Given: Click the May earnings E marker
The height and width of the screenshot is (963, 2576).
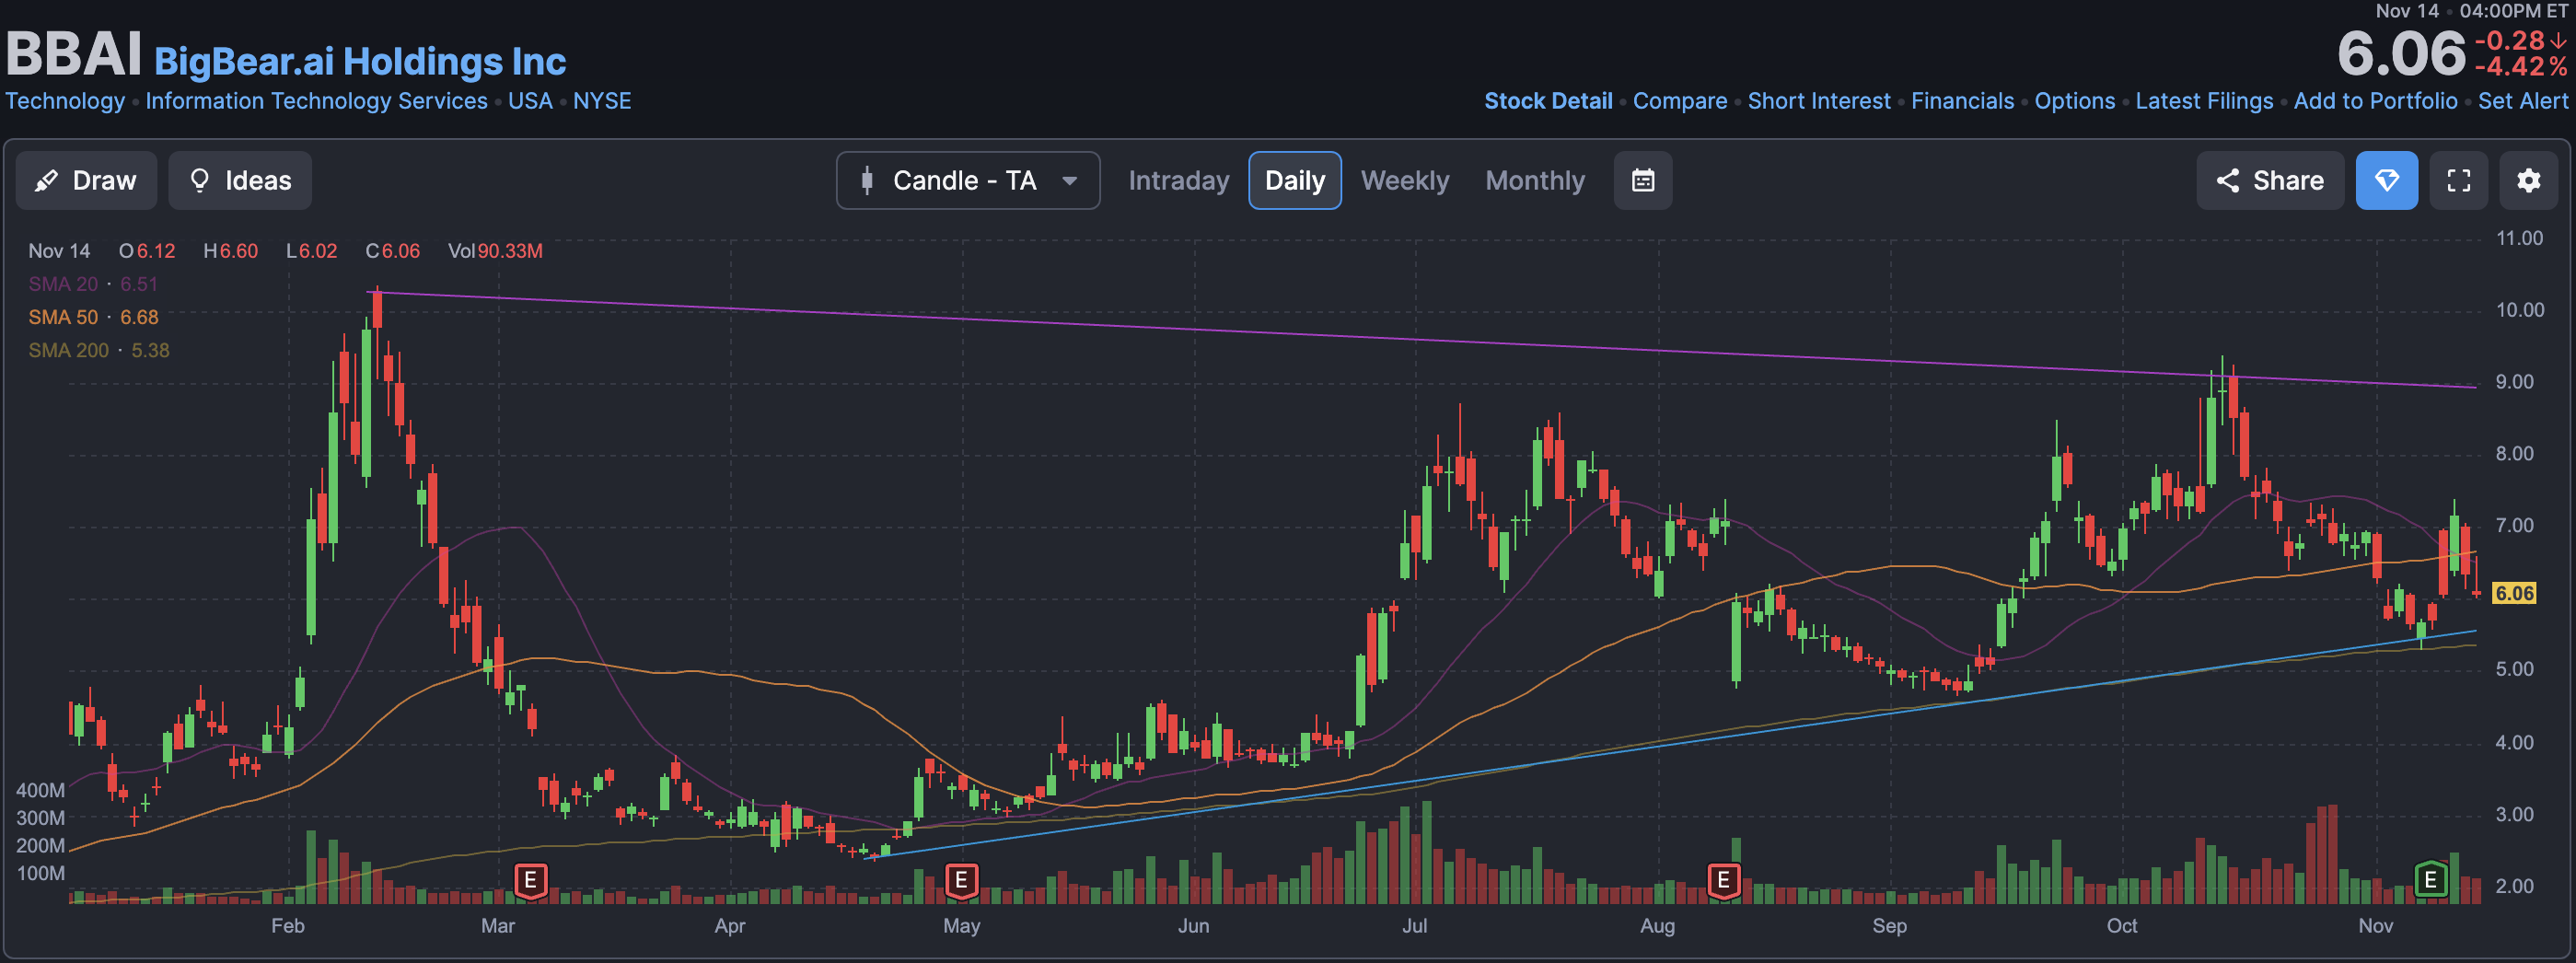Looking at the screenshot, I should [961, 881].
